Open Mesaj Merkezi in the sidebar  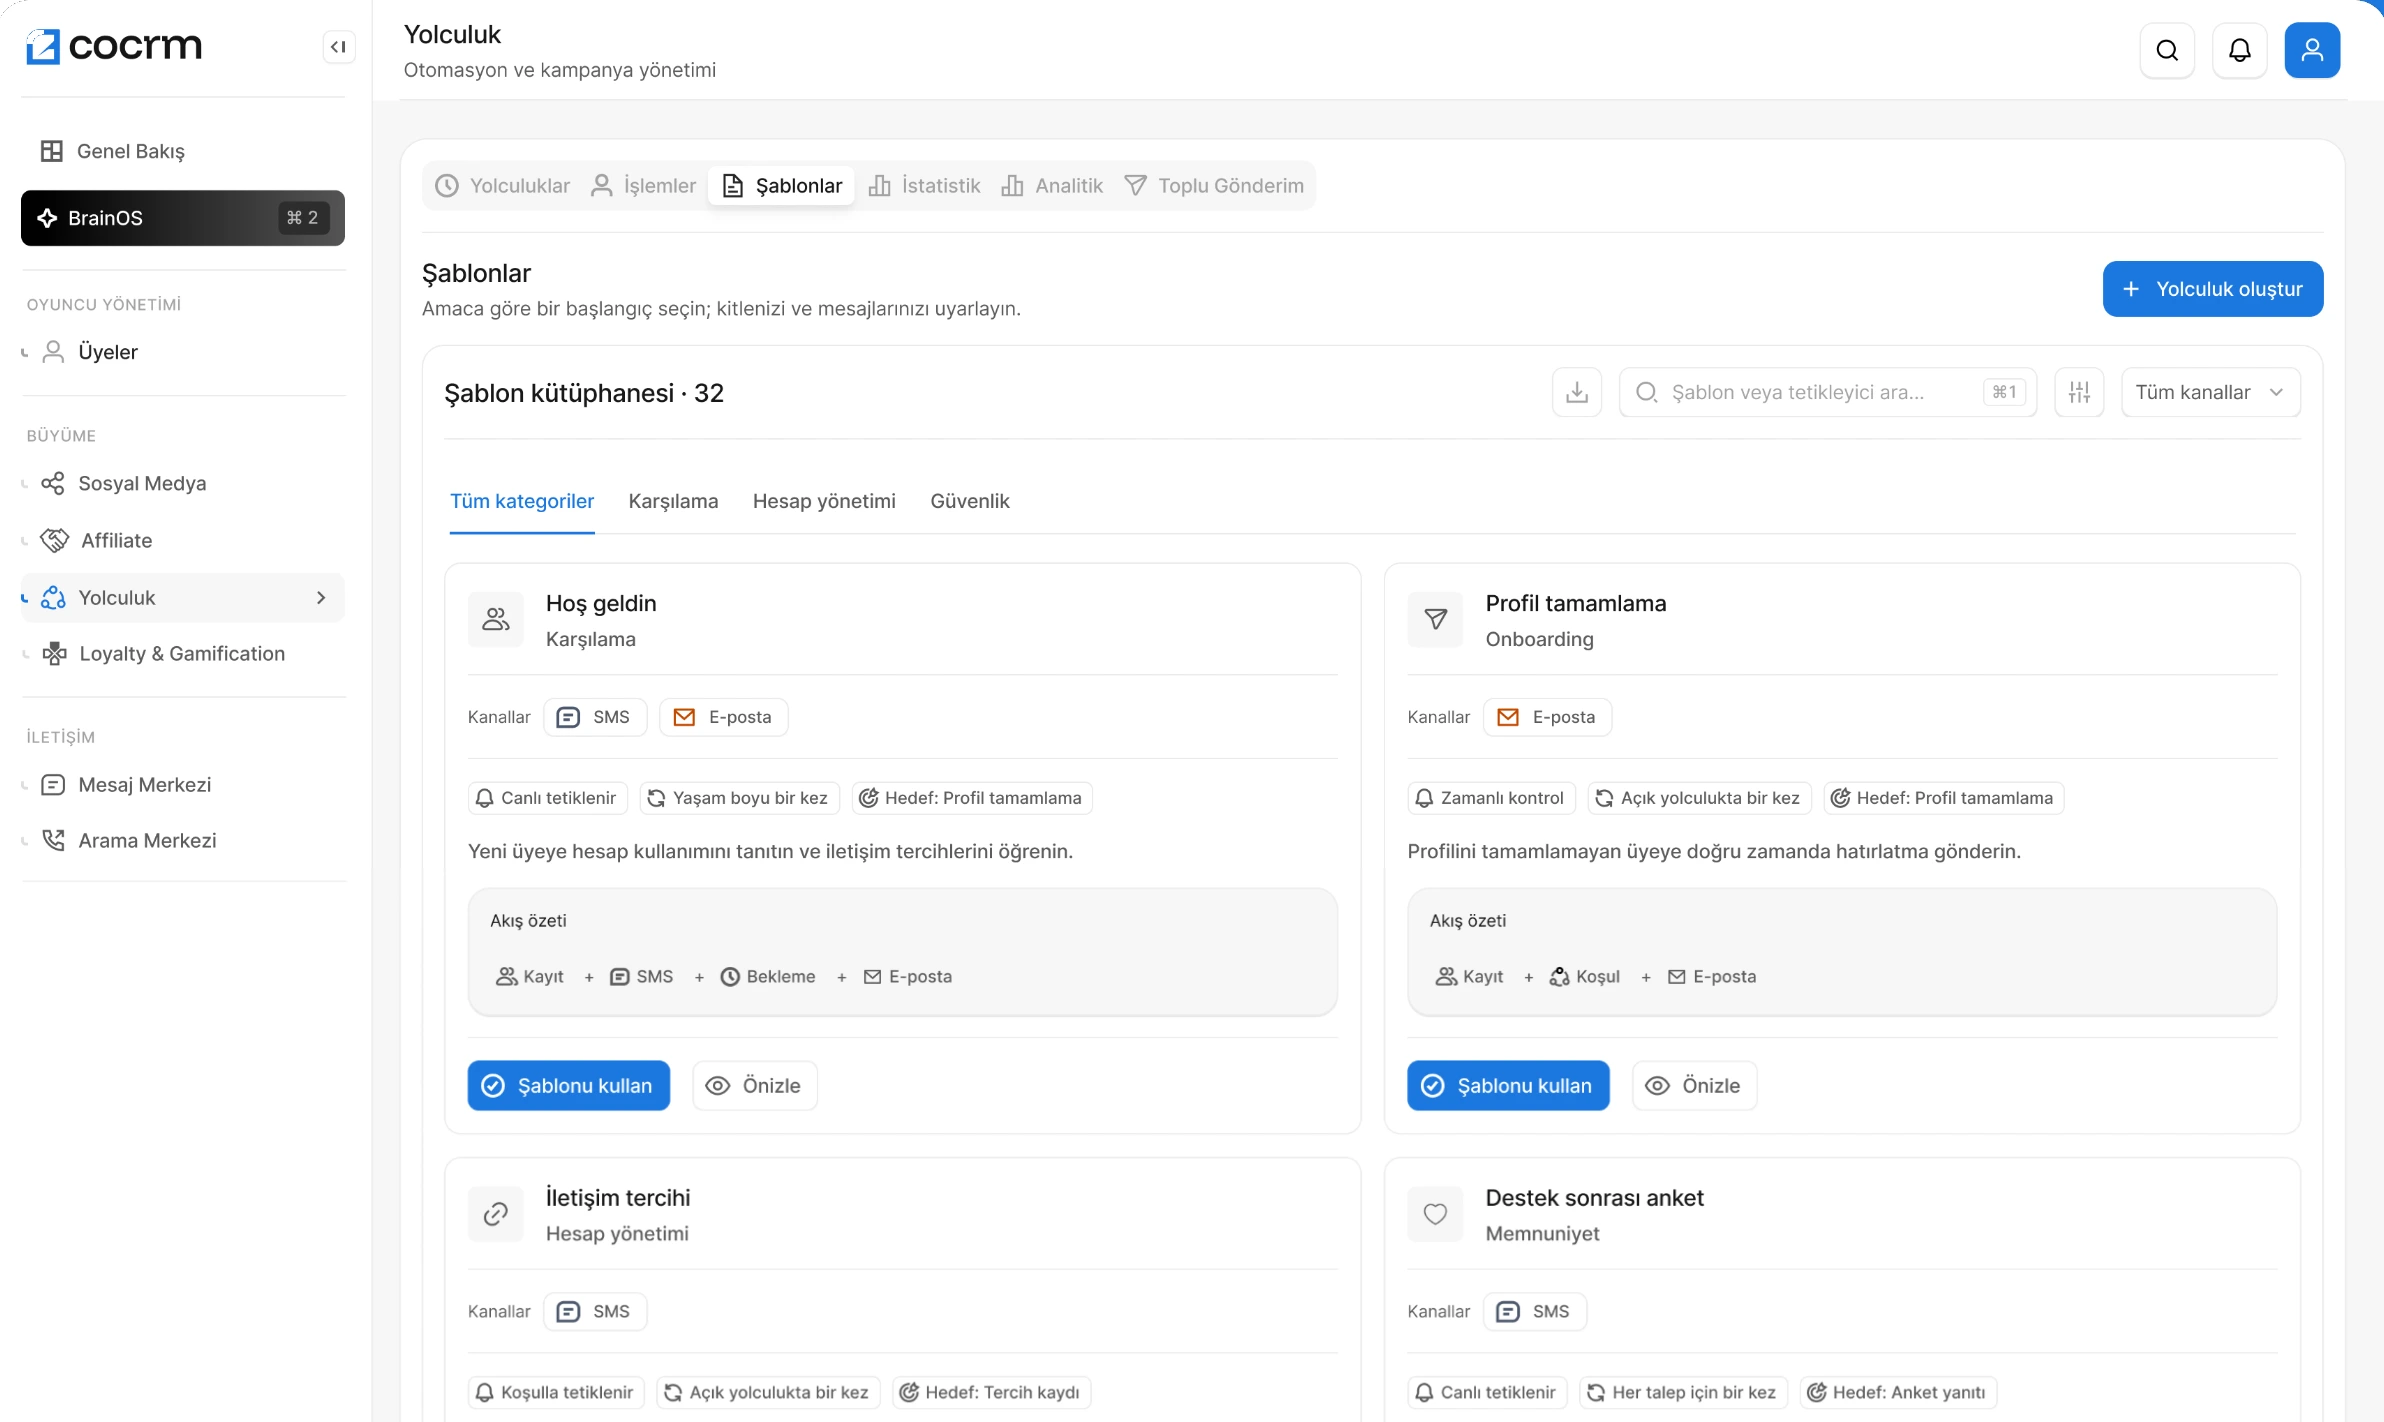(x=183, y=785)
